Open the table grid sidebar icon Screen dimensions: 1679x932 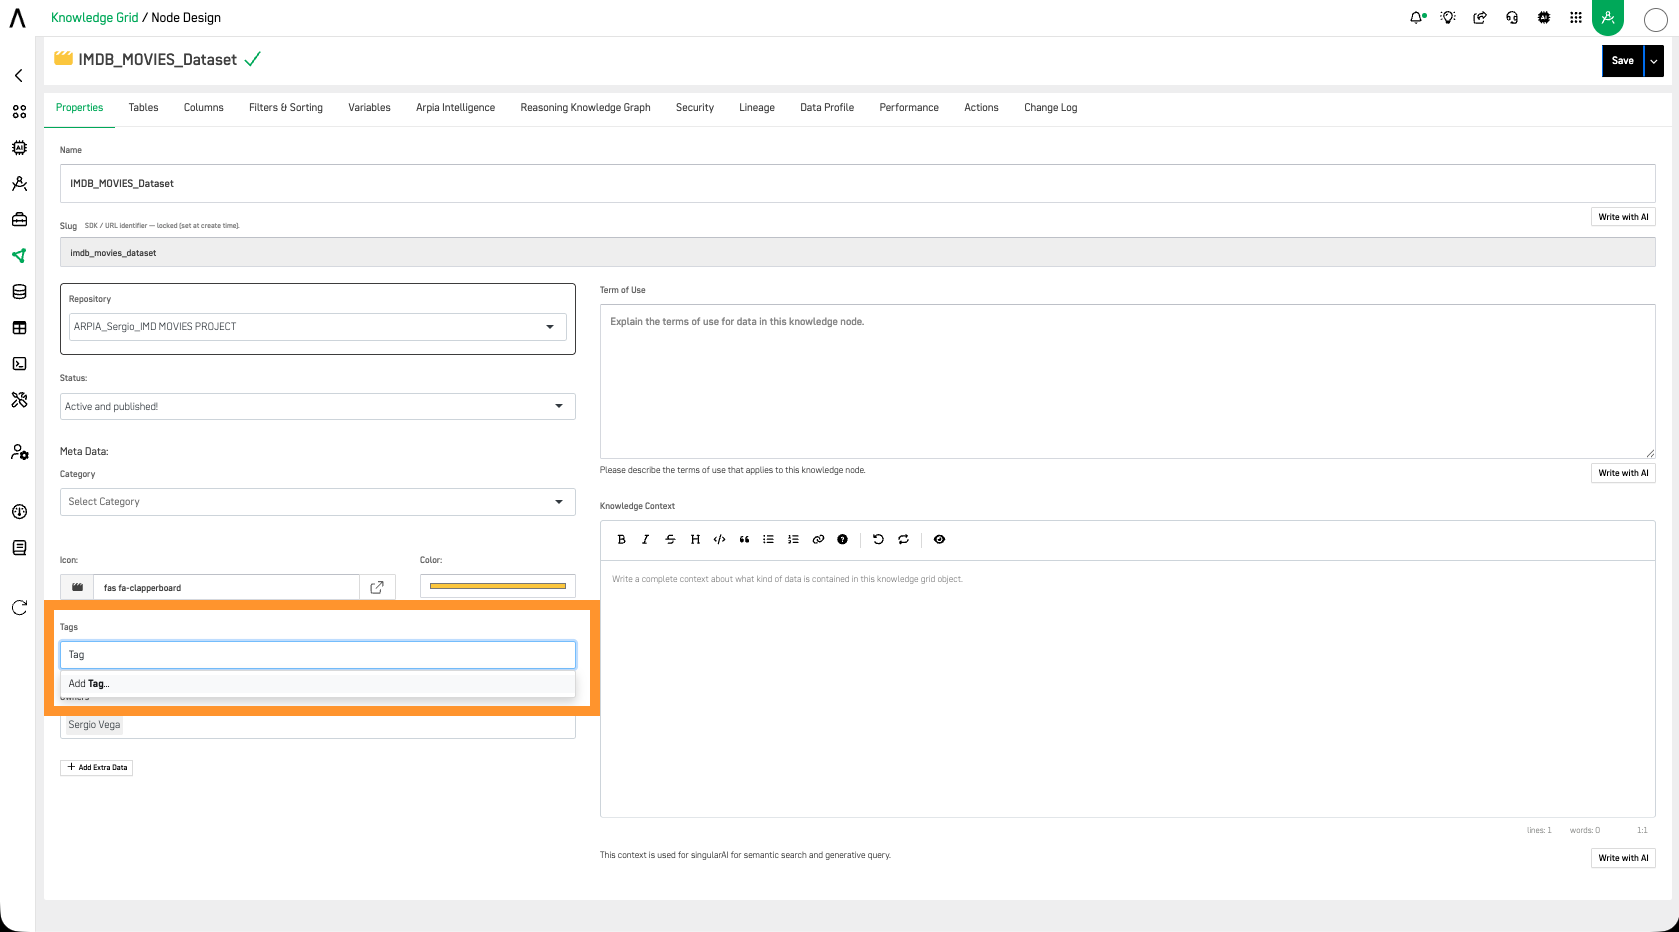pyautogui.click(x=19, y=328)
